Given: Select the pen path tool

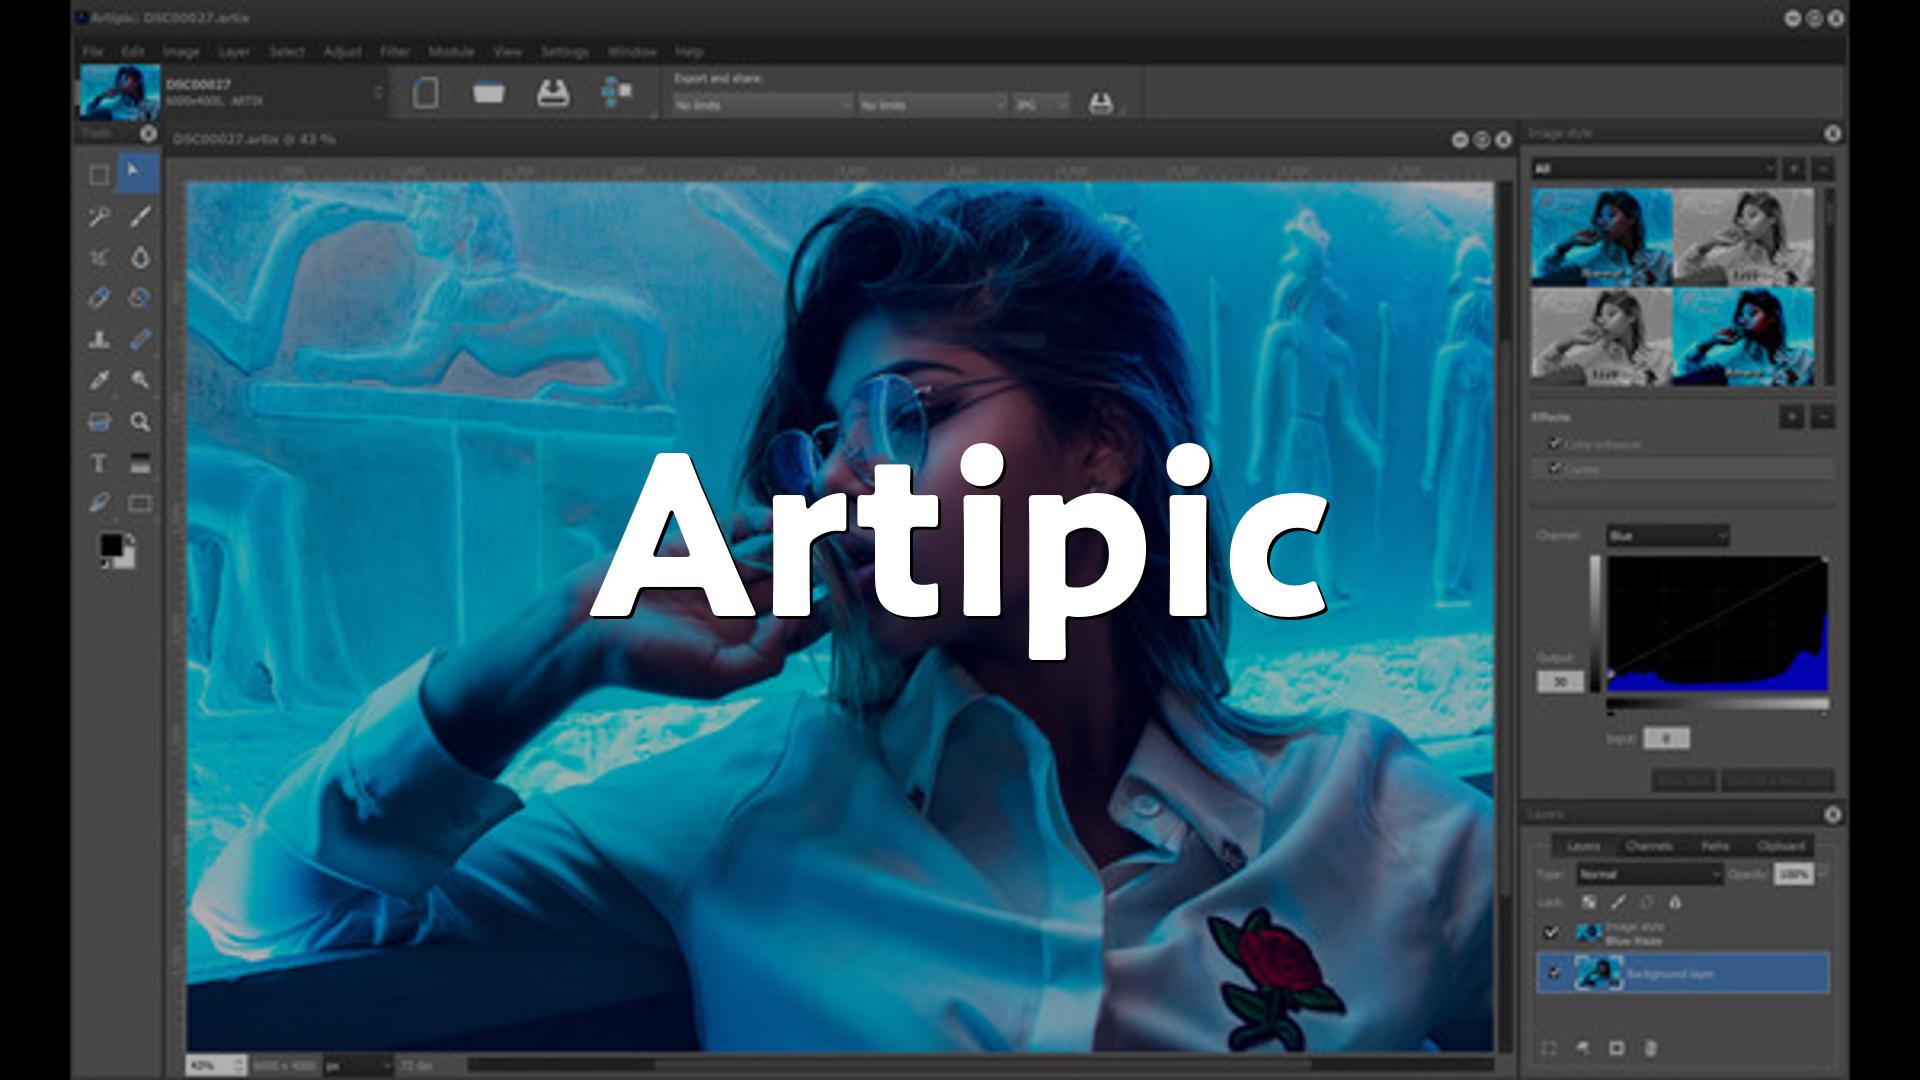Looking at the screenshot, I should click(98, 503).
